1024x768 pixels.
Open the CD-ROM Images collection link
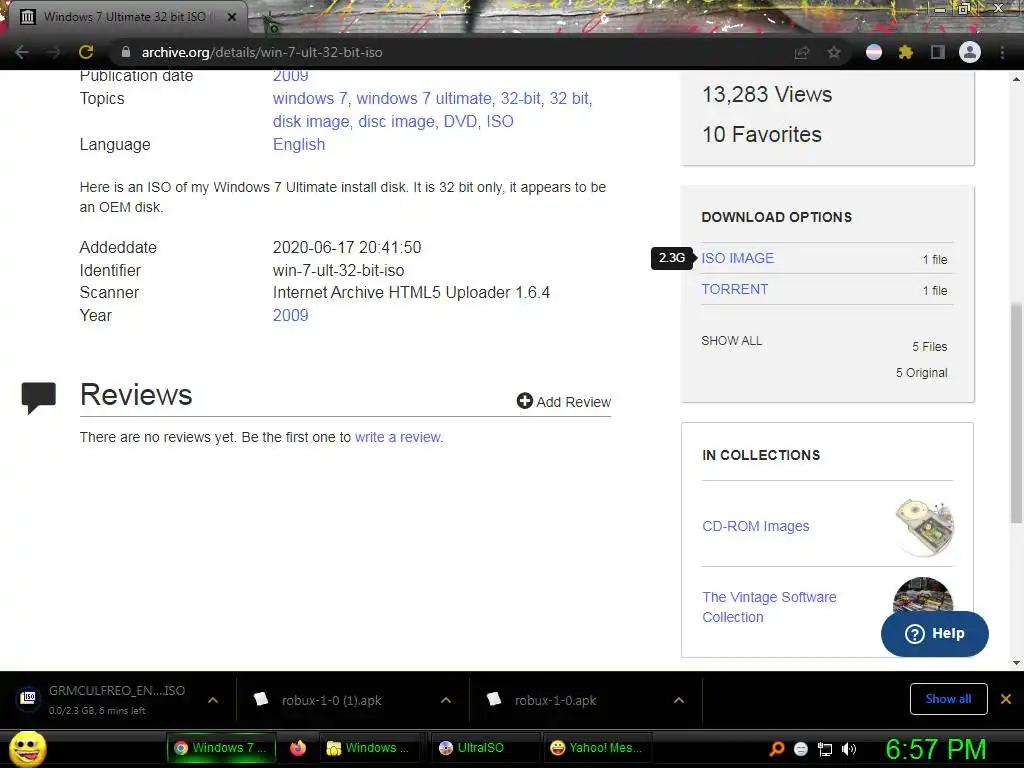(x=756, y=526)
